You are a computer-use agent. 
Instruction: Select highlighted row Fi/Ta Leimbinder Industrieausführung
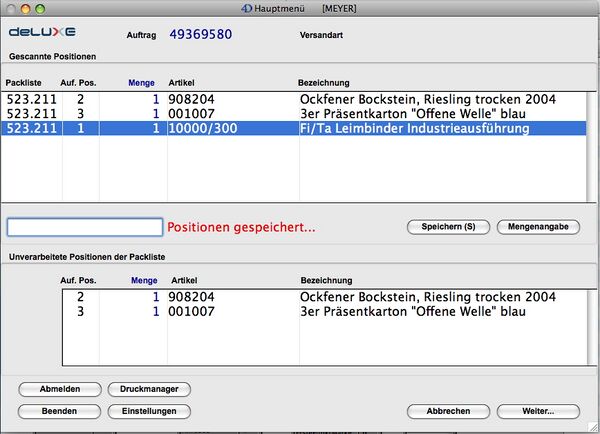[300, 129]
